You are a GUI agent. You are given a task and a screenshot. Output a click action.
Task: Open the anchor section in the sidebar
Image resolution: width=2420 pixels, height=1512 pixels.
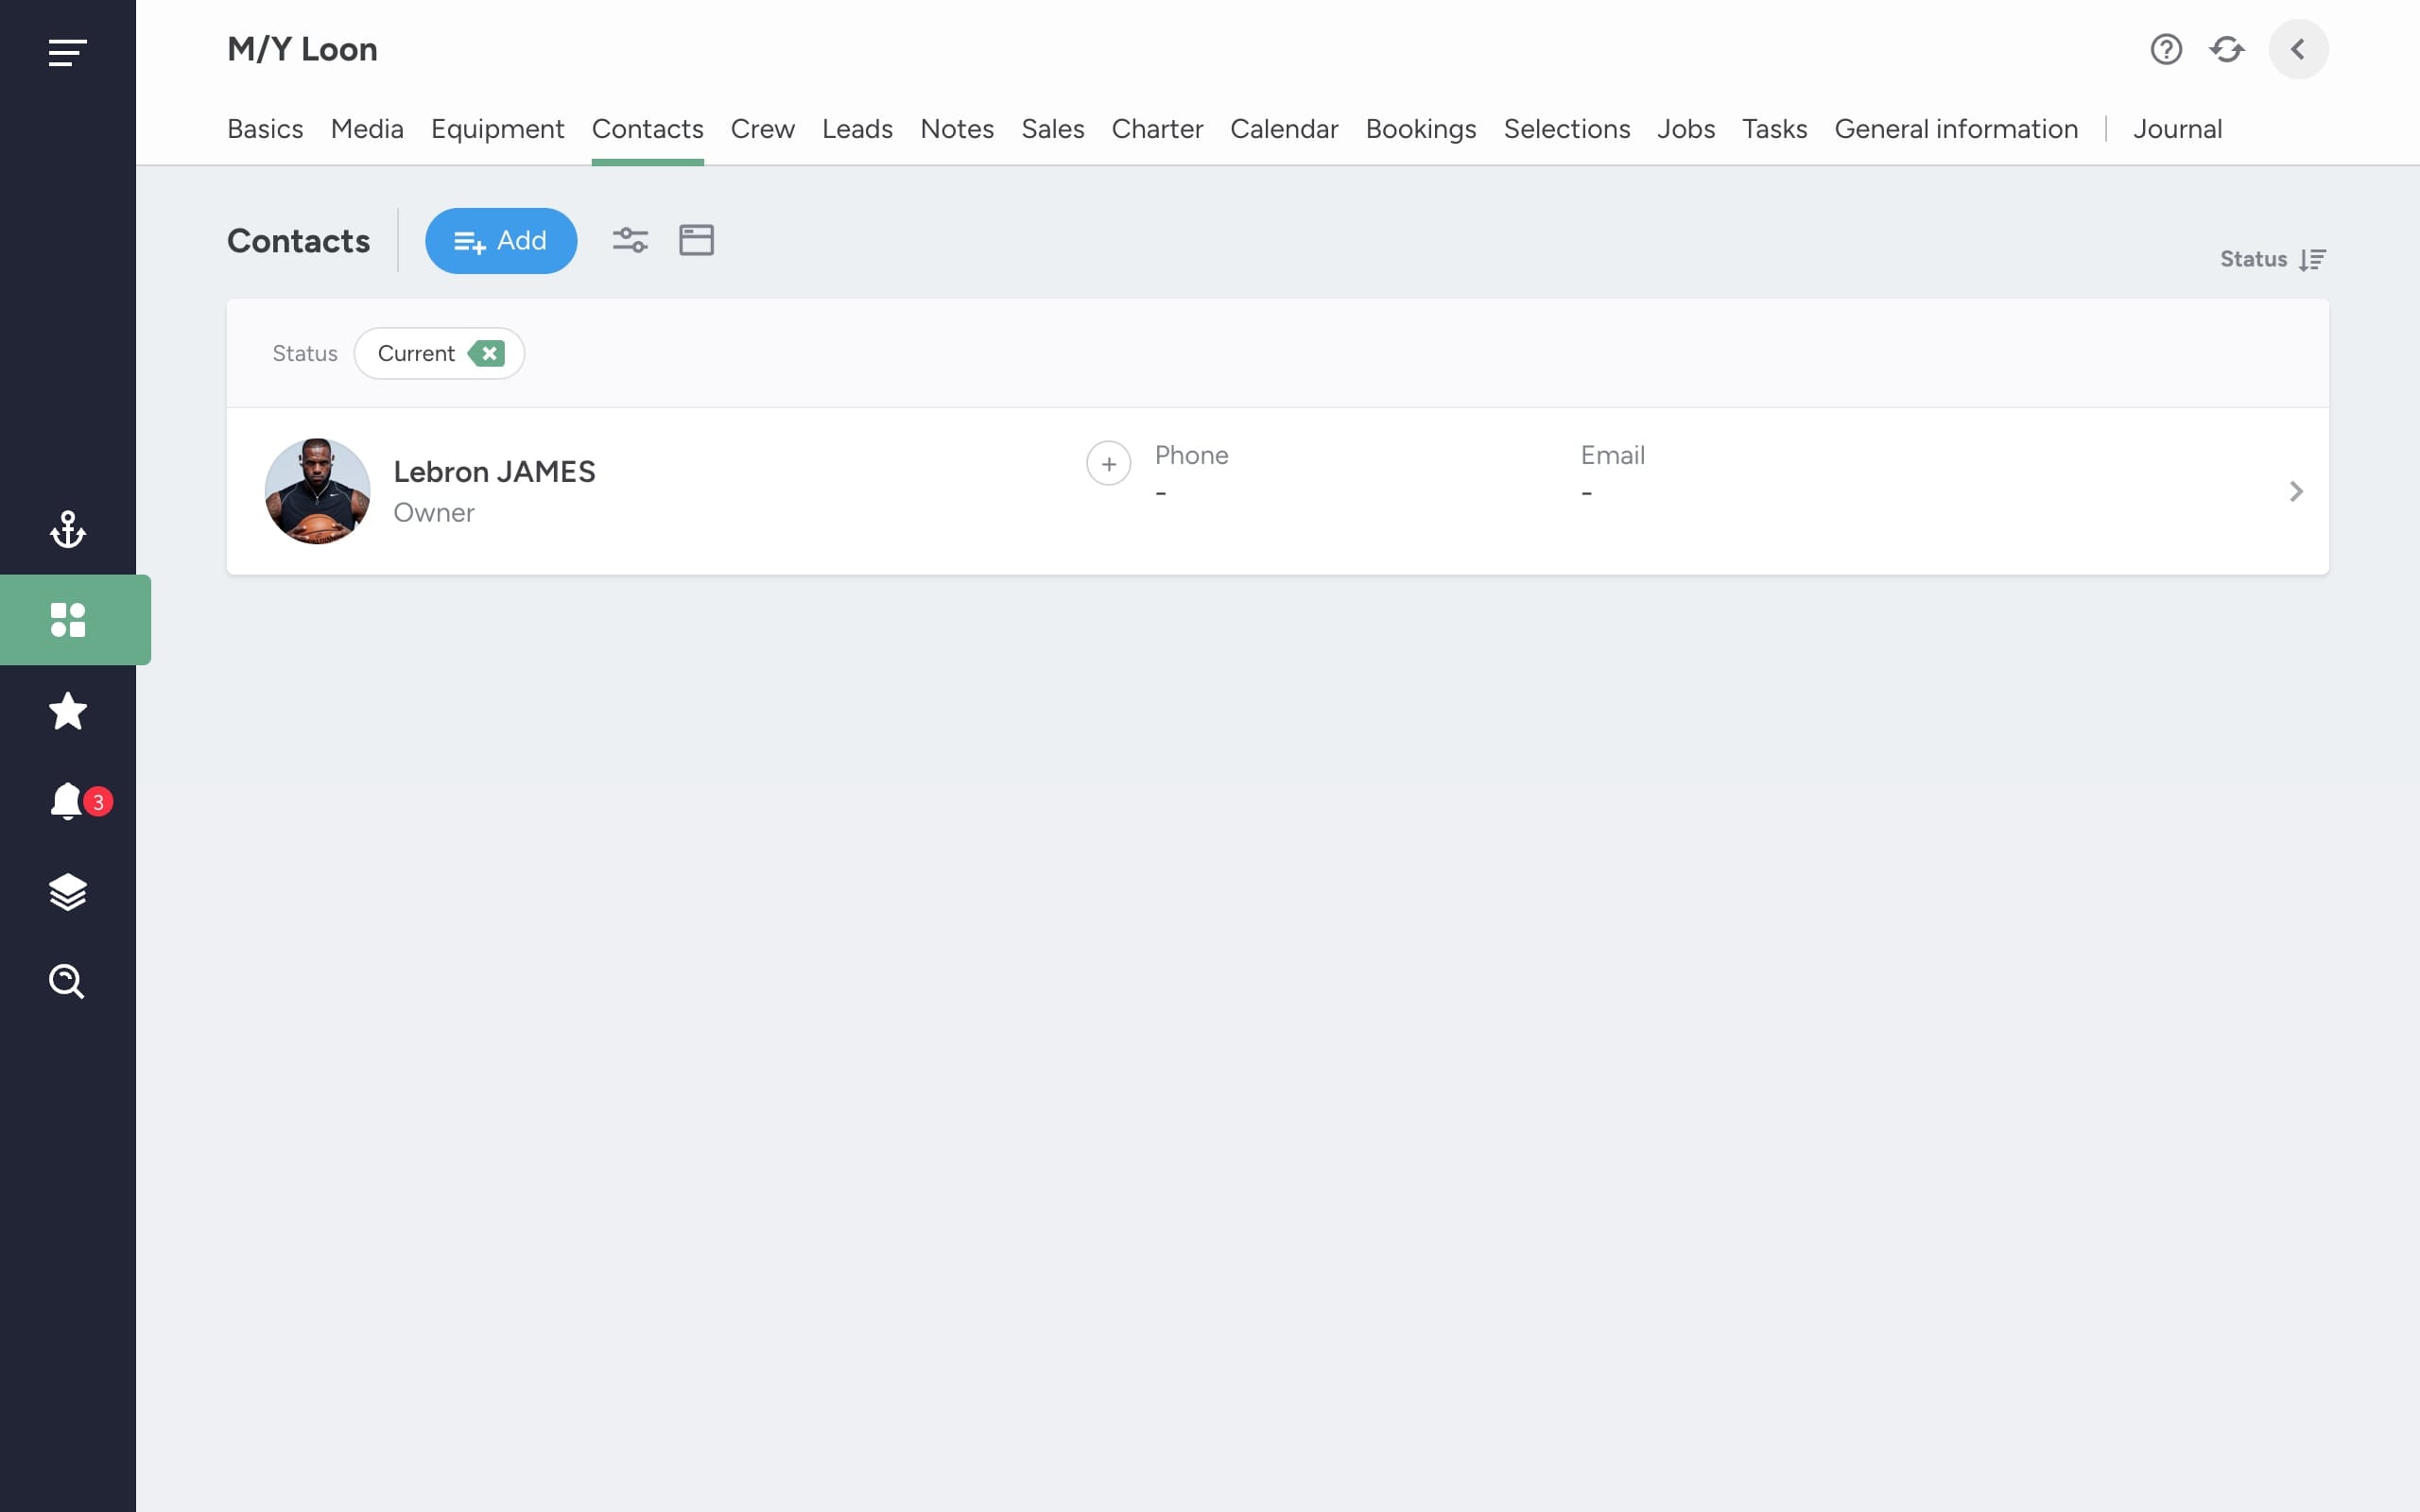click(x=67, y=529)
